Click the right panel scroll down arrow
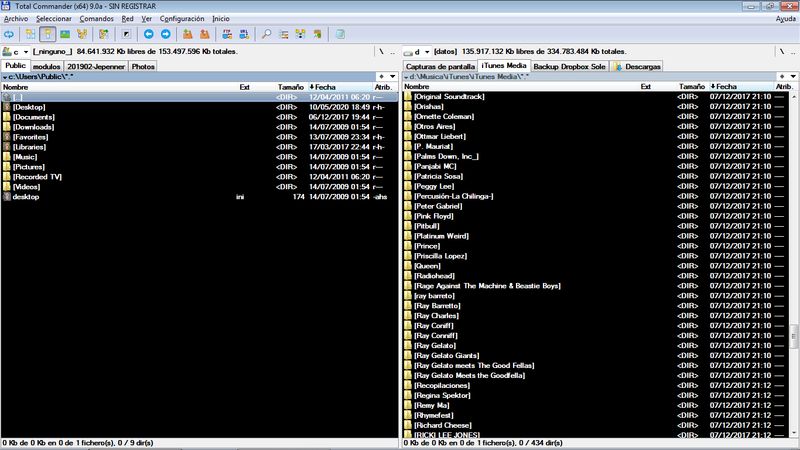The height and width of the screenshot is (450, 800). point(794,433)
